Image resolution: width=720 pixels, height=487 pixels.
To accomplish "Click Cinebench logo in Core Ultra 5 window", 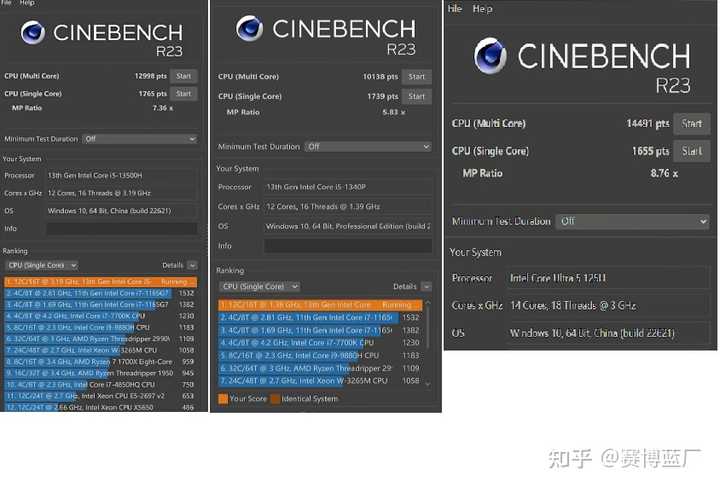I will pos(490,56).
